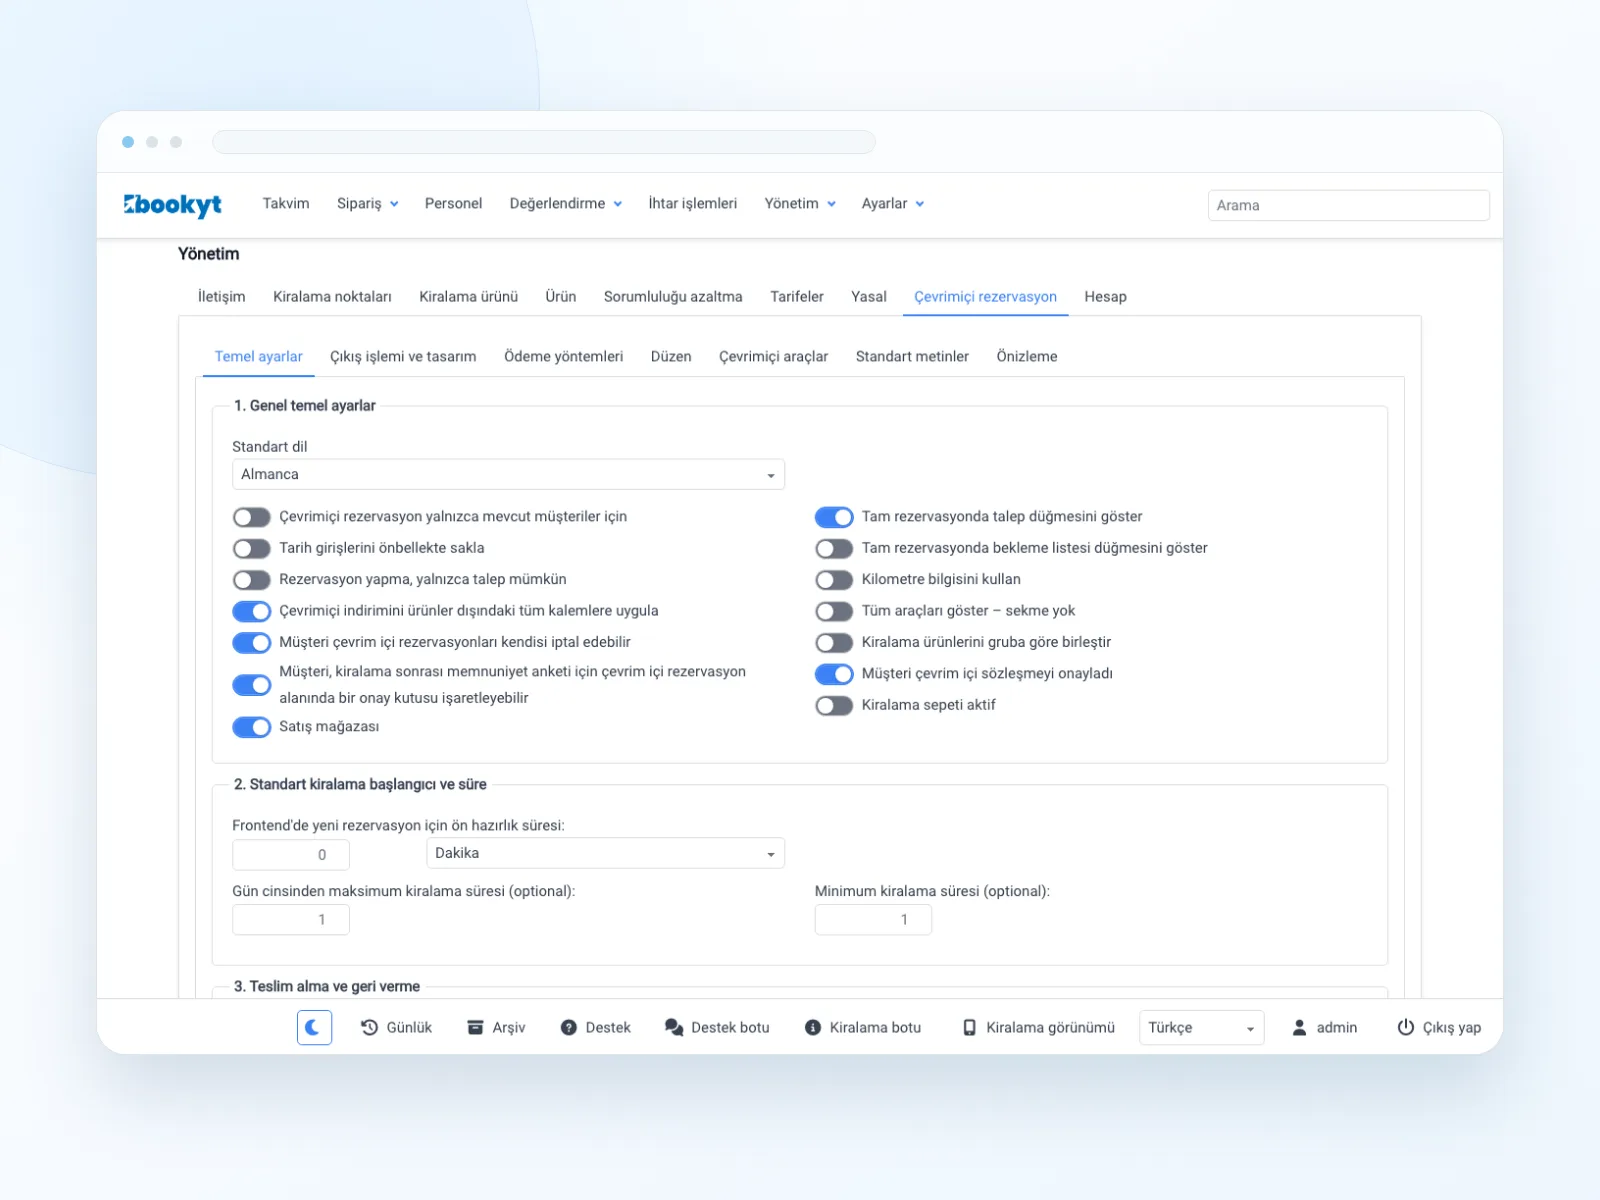Open the Standart dil Almanca dropdown
1600x1200 pixels.
pos(508,474)
